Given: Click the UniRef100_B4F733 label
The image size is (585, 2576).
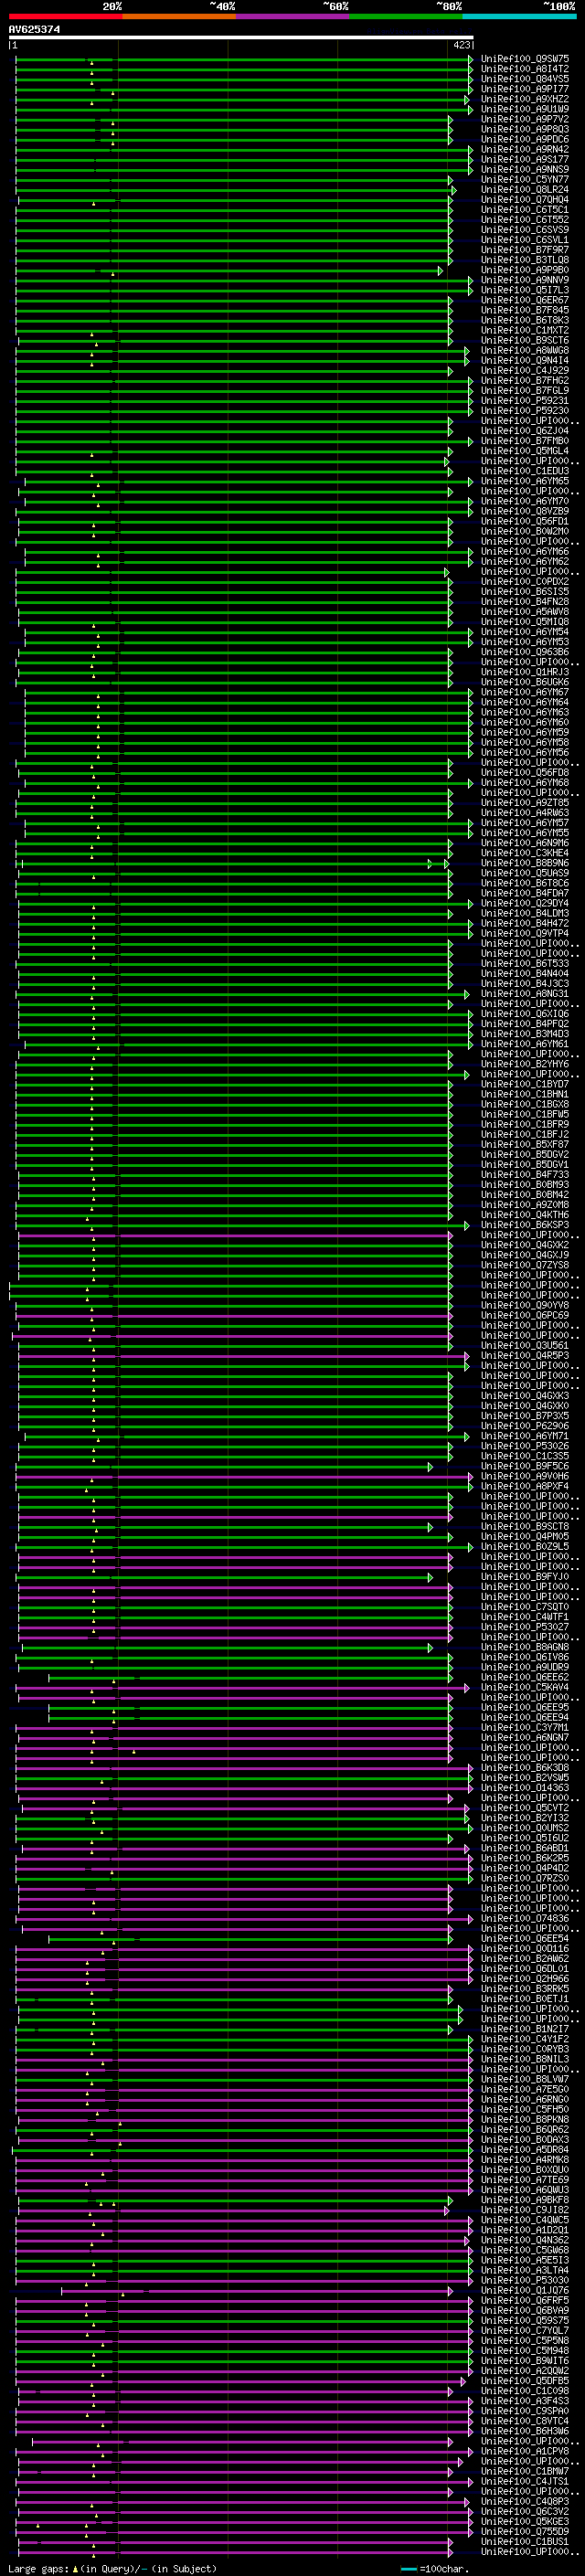Looking at the screenshot, I should click(525, 1174).
